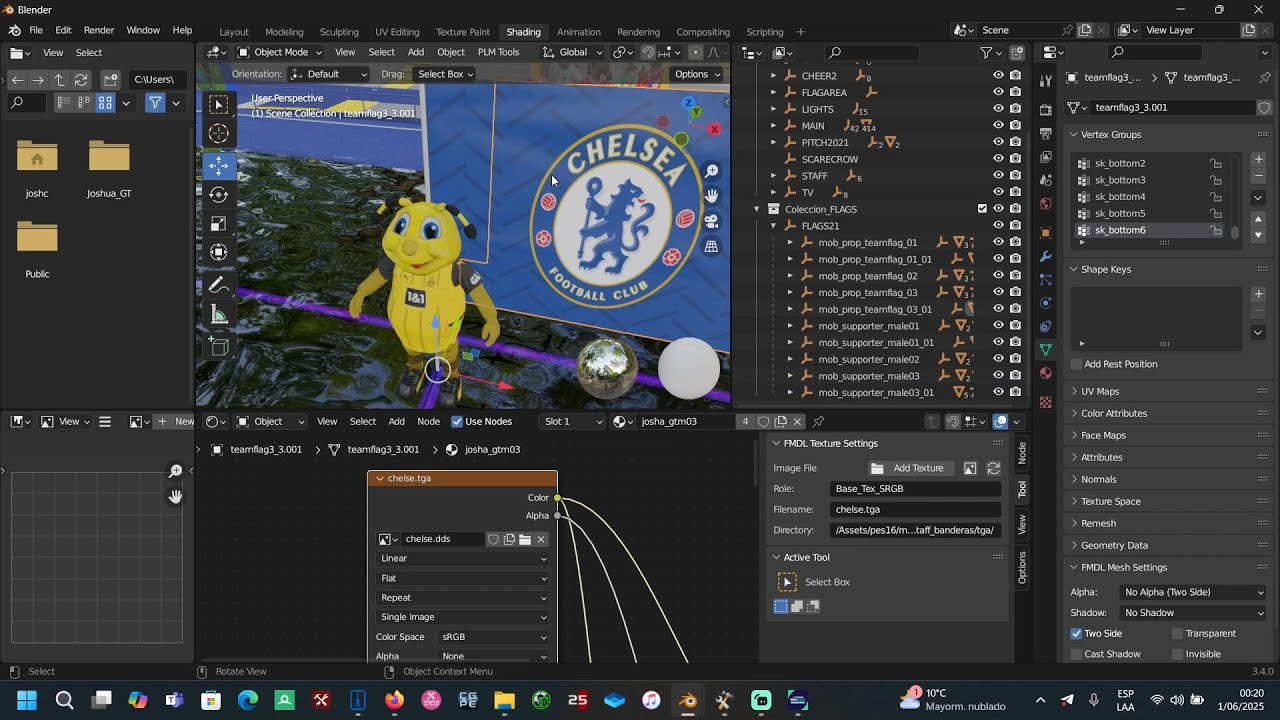Toggle camera view gizmo in viewport
Viewport: 1280px width, 720px height.
tap(712, 221)
